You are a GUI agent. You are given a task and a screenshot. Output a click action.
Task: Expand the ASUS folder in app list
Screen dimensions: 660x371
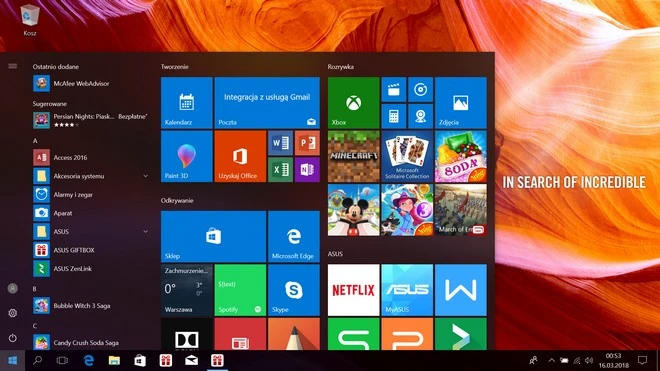coord(91,232)
